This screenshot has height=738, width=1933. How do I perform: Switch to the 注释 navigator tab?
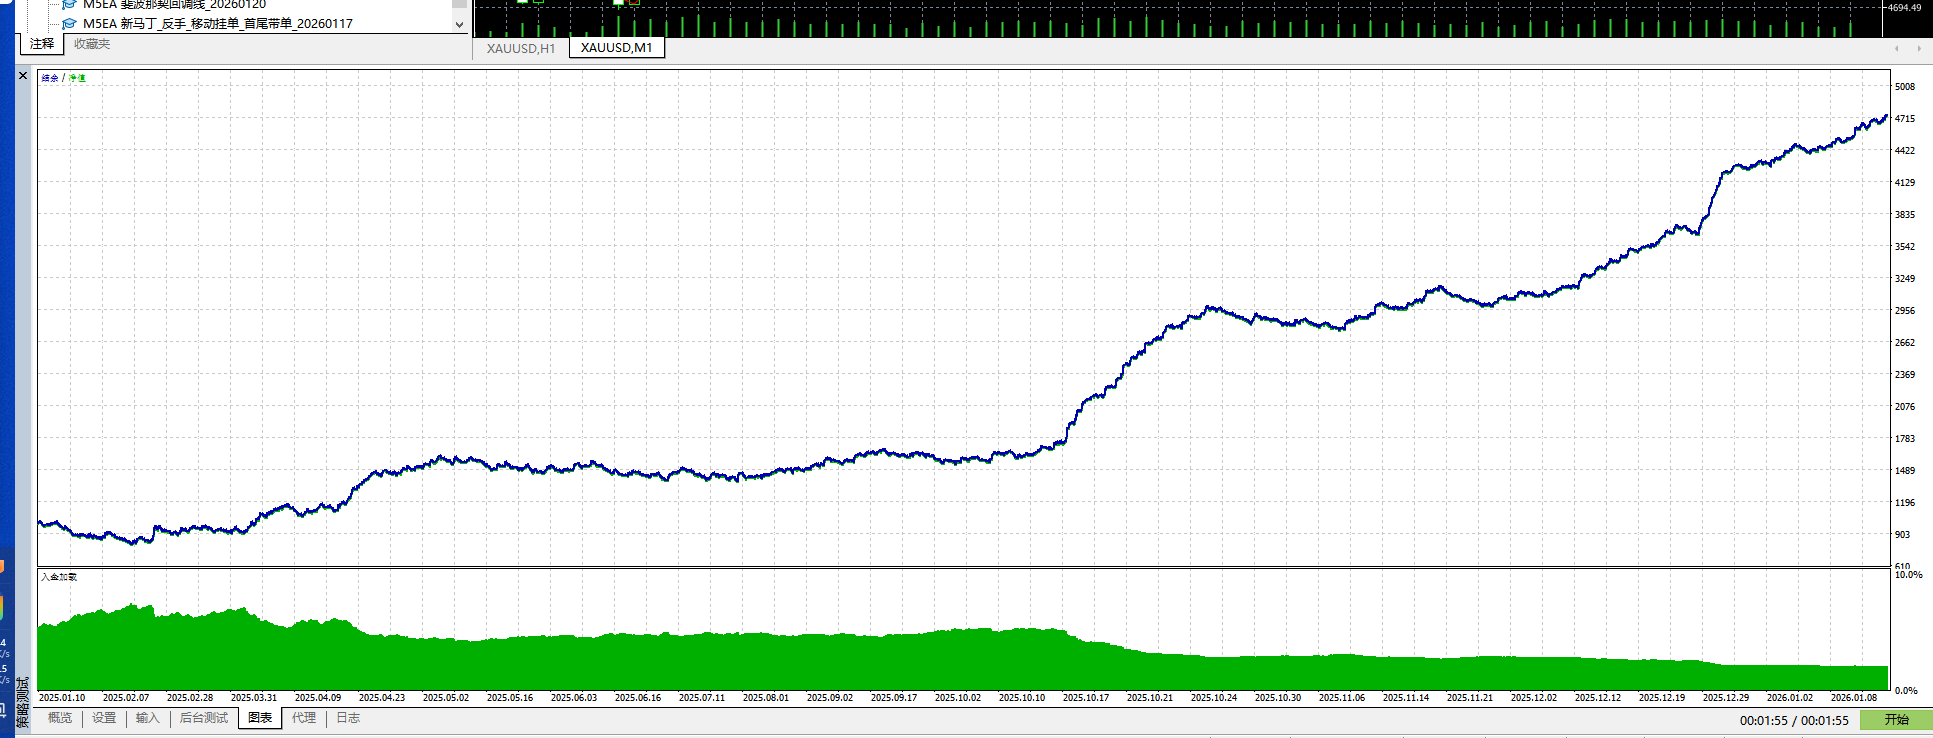click(x=42, y=44)
